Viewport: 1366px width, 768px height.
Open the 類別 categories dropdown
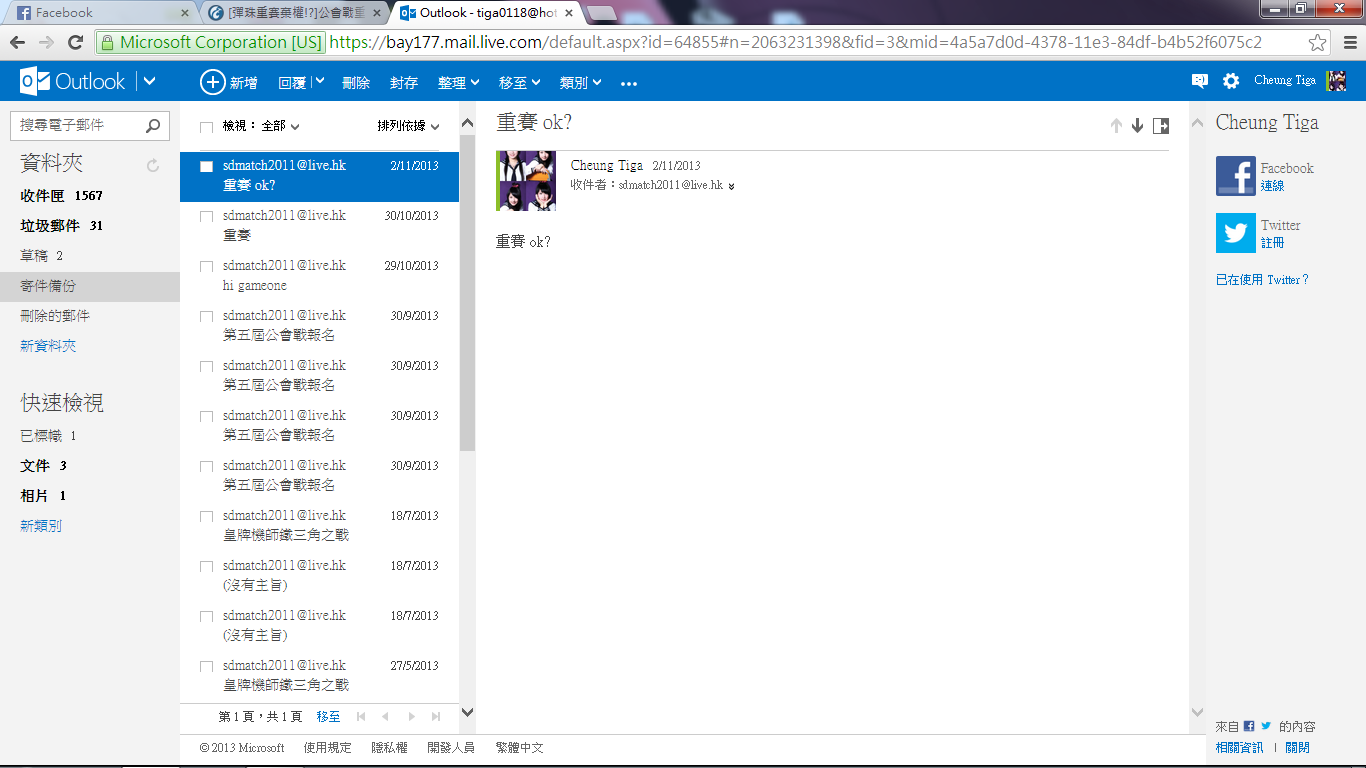click(x=581, y=83)
